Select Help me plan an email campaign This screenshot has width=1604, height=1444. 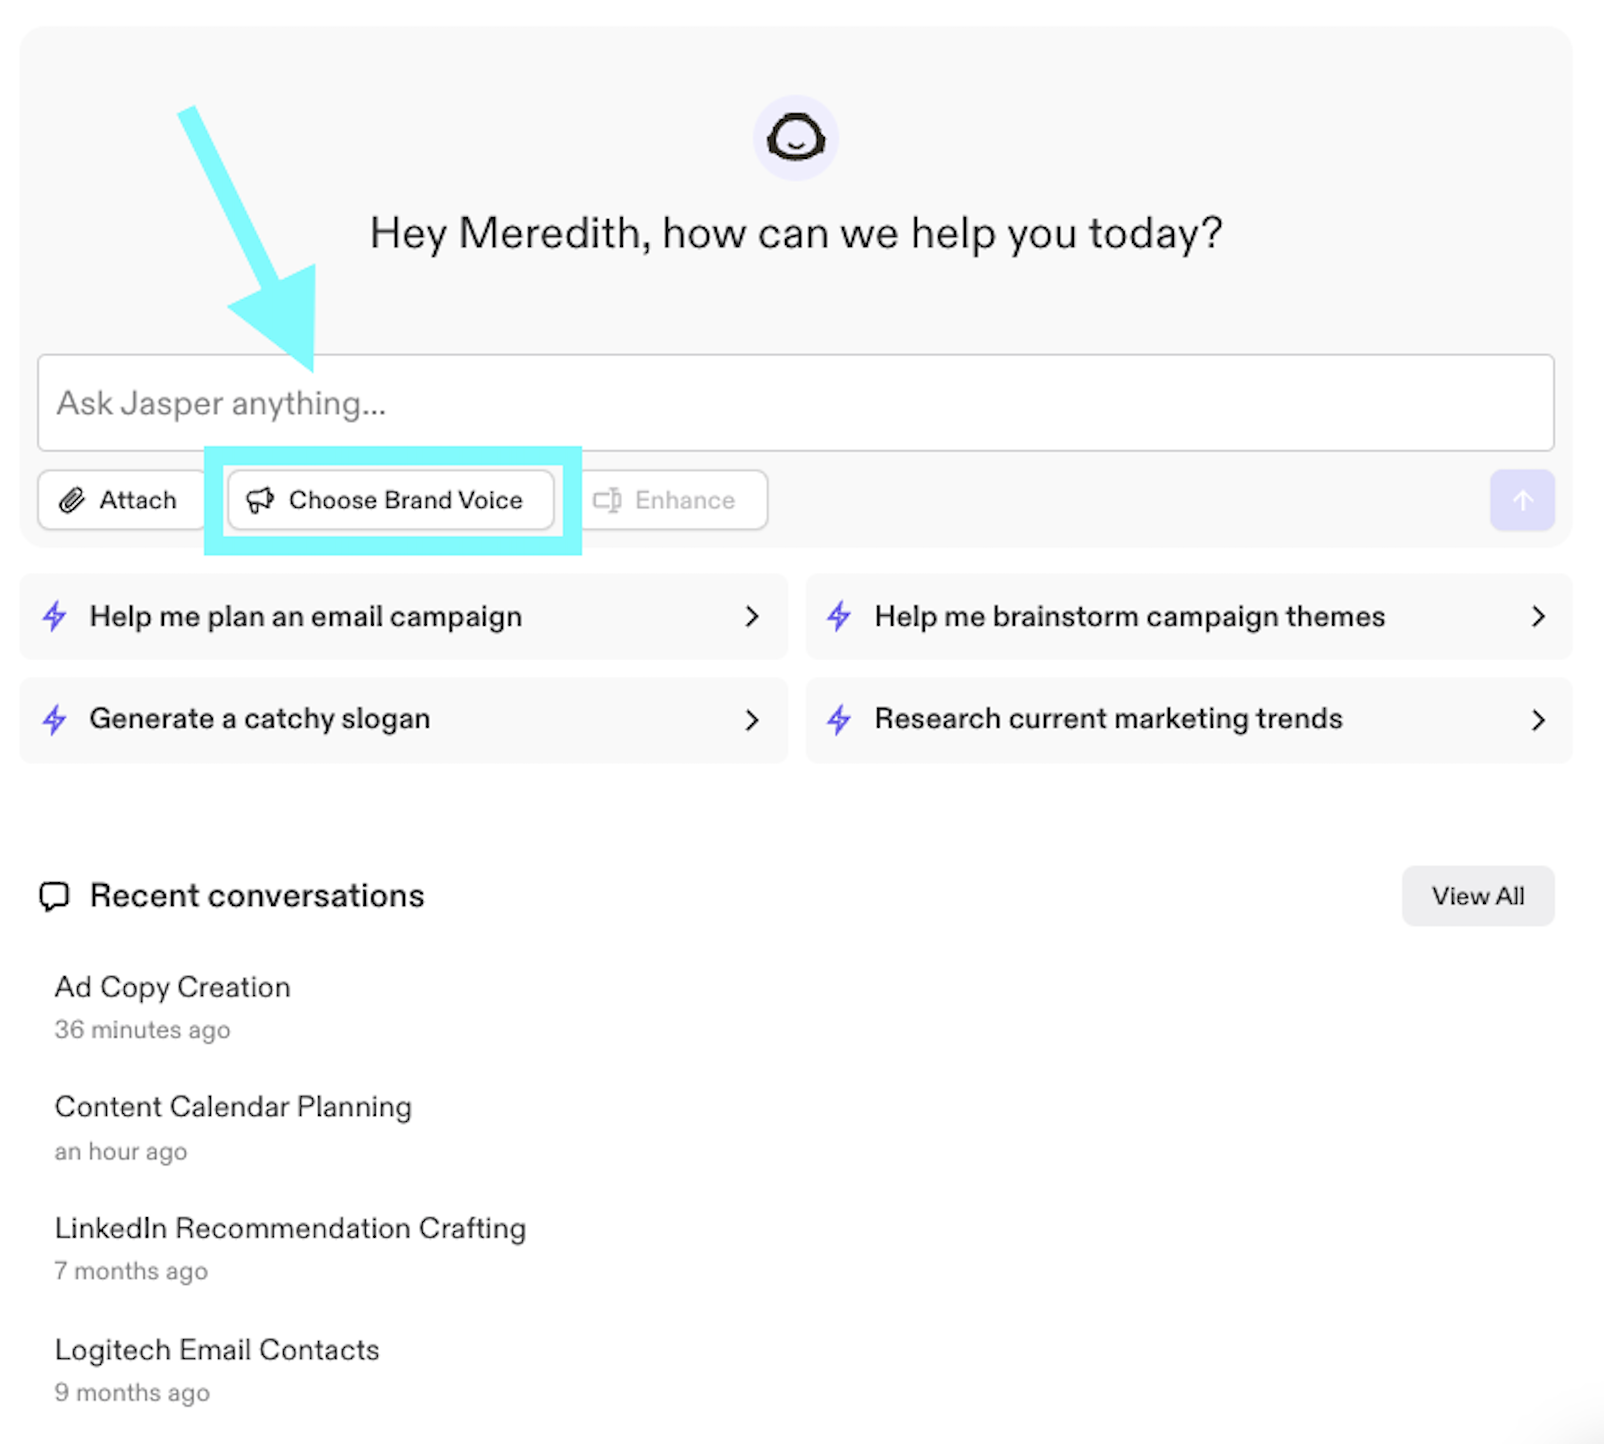[404, 617]
